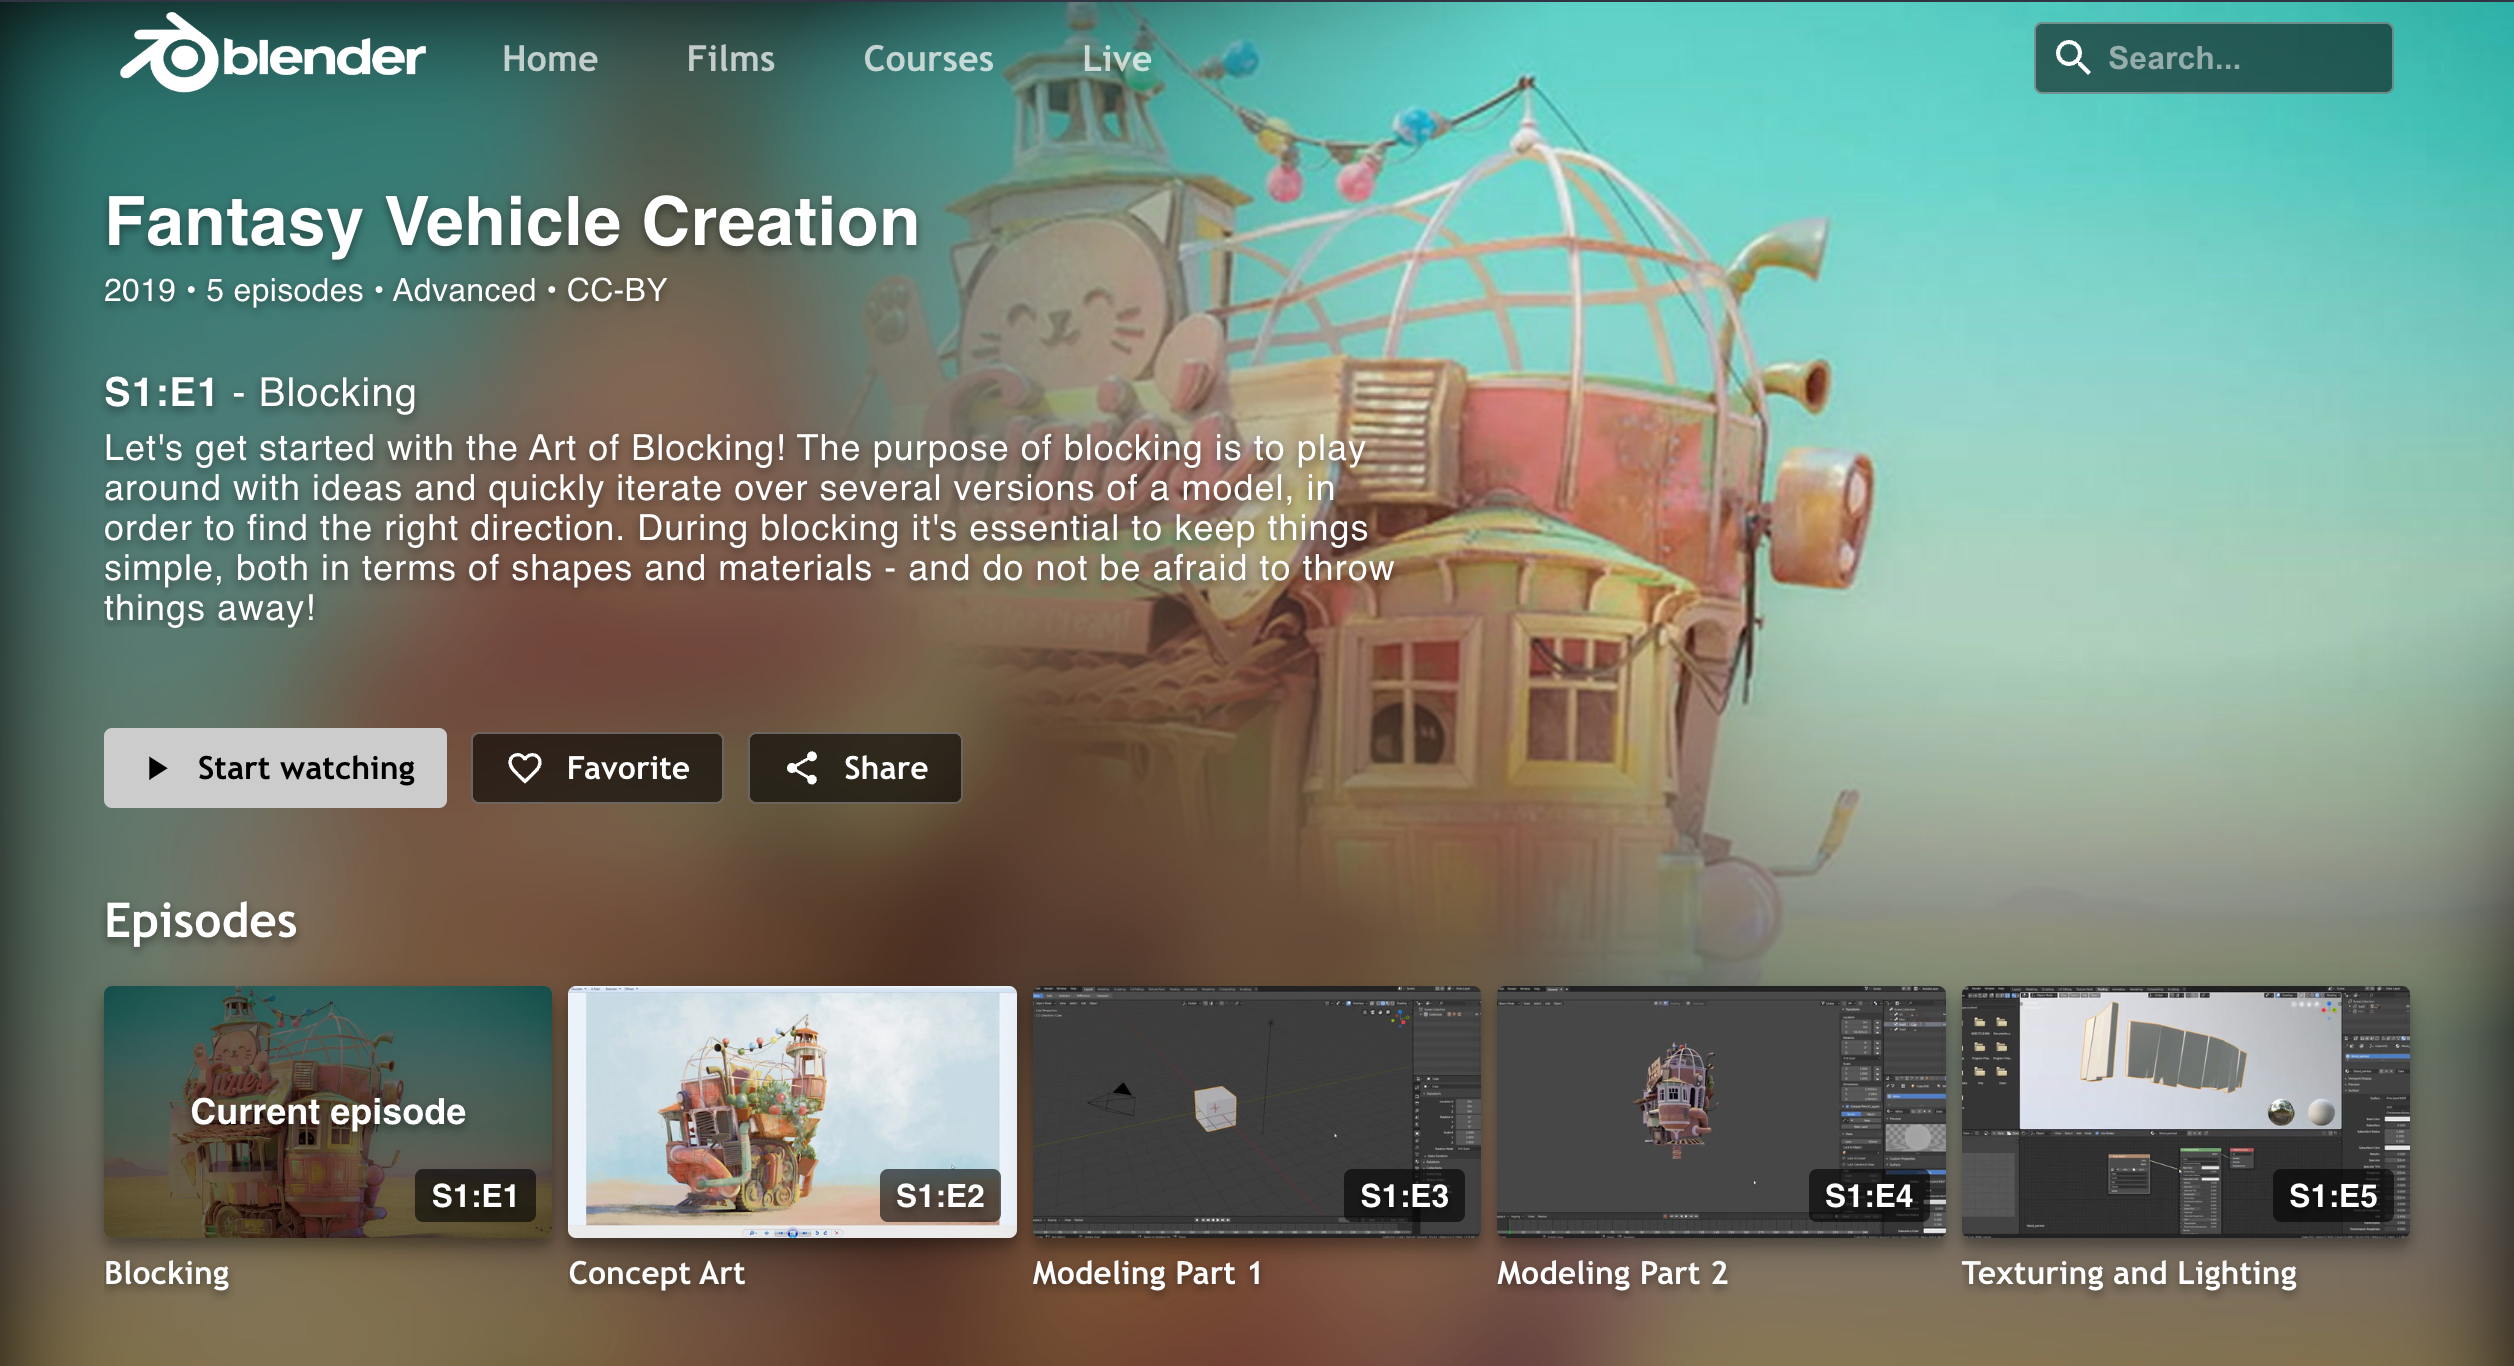The width and height of the screenshot is (2514, 1366).
Task: Click the Modeling Part 1 title link
Action: [1147, 1273]
